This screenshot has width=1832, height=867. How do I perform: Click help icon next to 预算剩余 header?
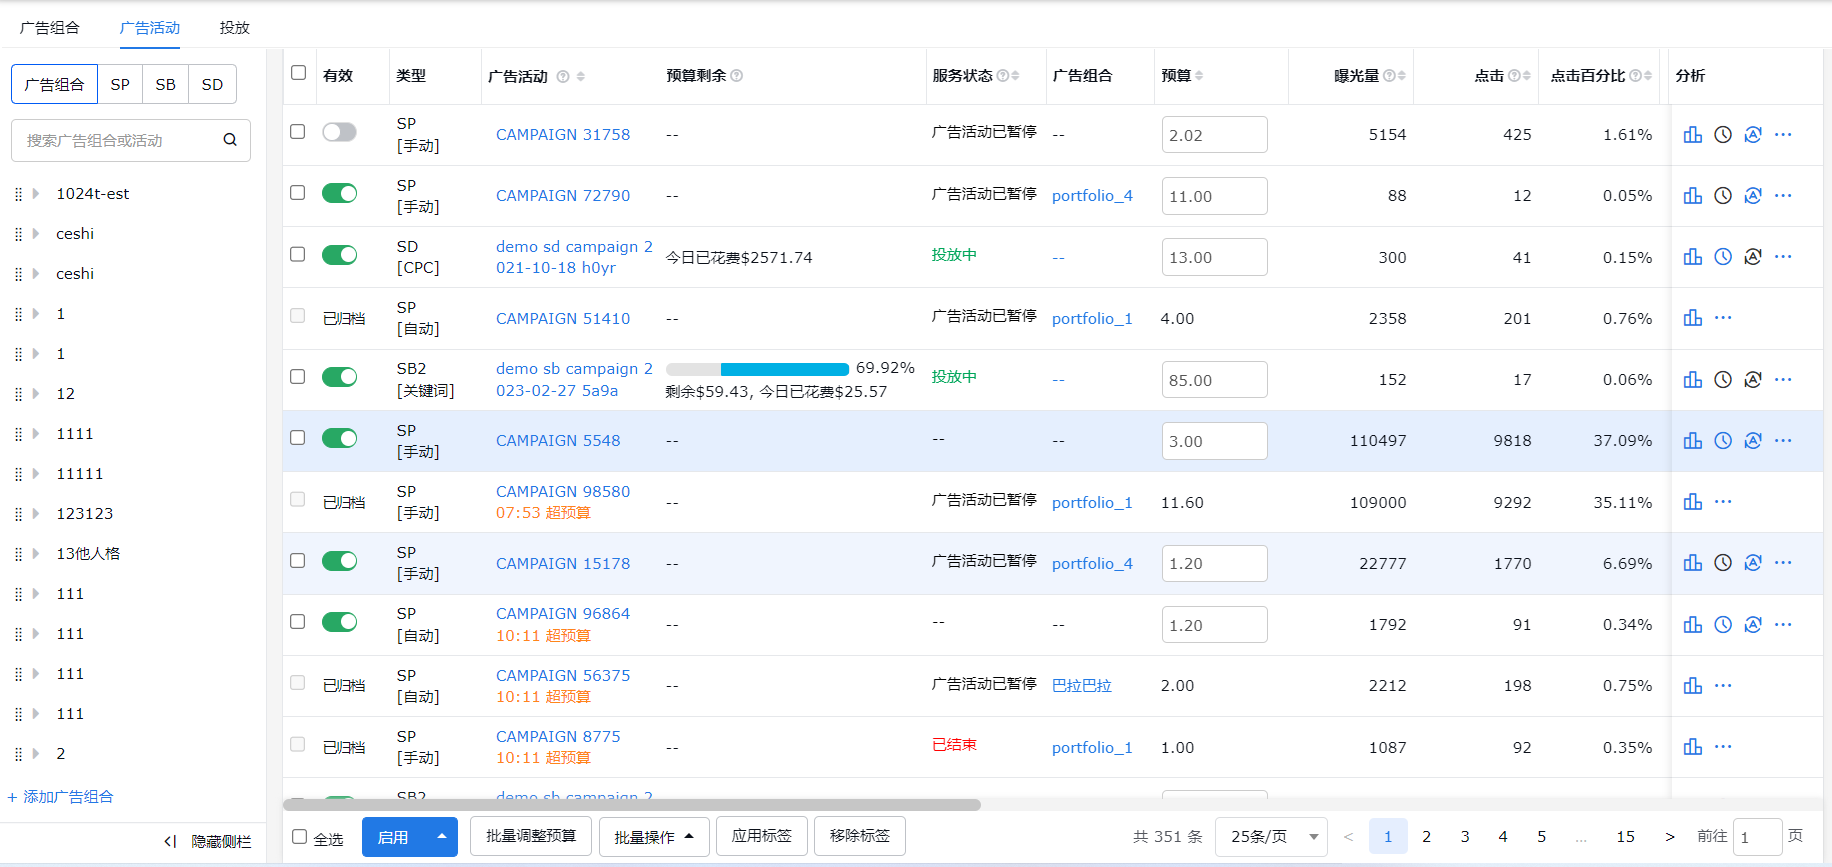(737, 76)
